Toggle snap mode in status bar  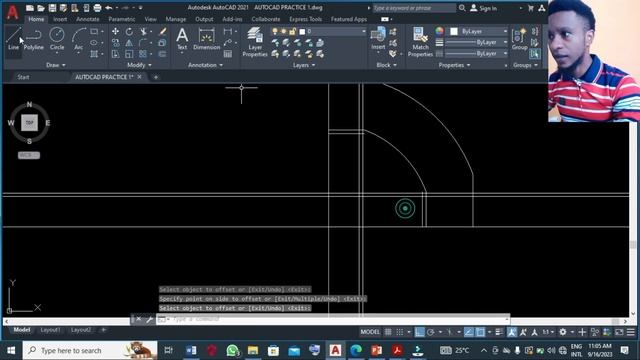tap(400, 332)
